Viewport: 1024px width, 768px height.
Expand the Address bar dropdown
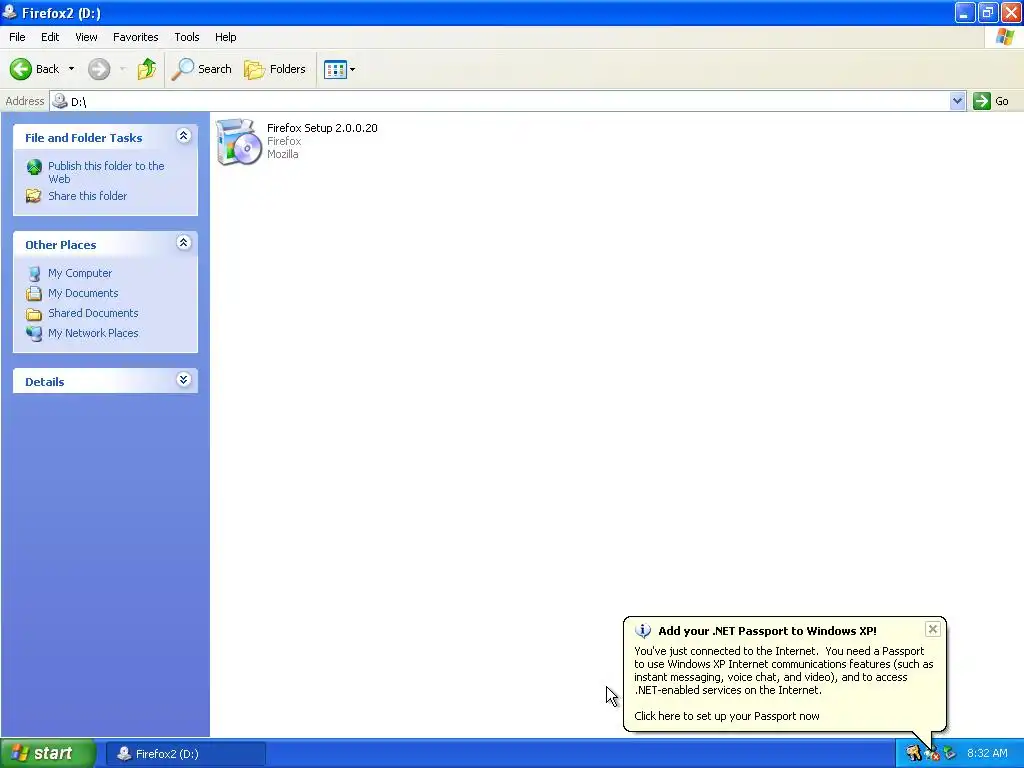957,101
